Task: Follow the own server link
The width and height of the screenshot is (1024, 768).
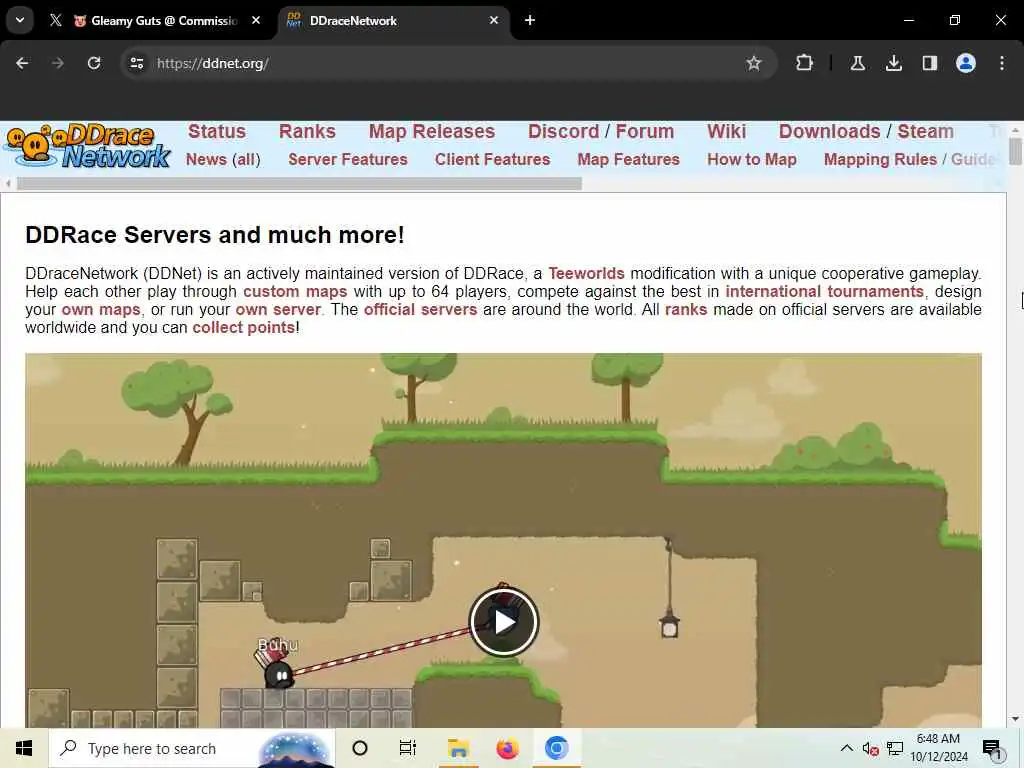Action: pos(278,310)
